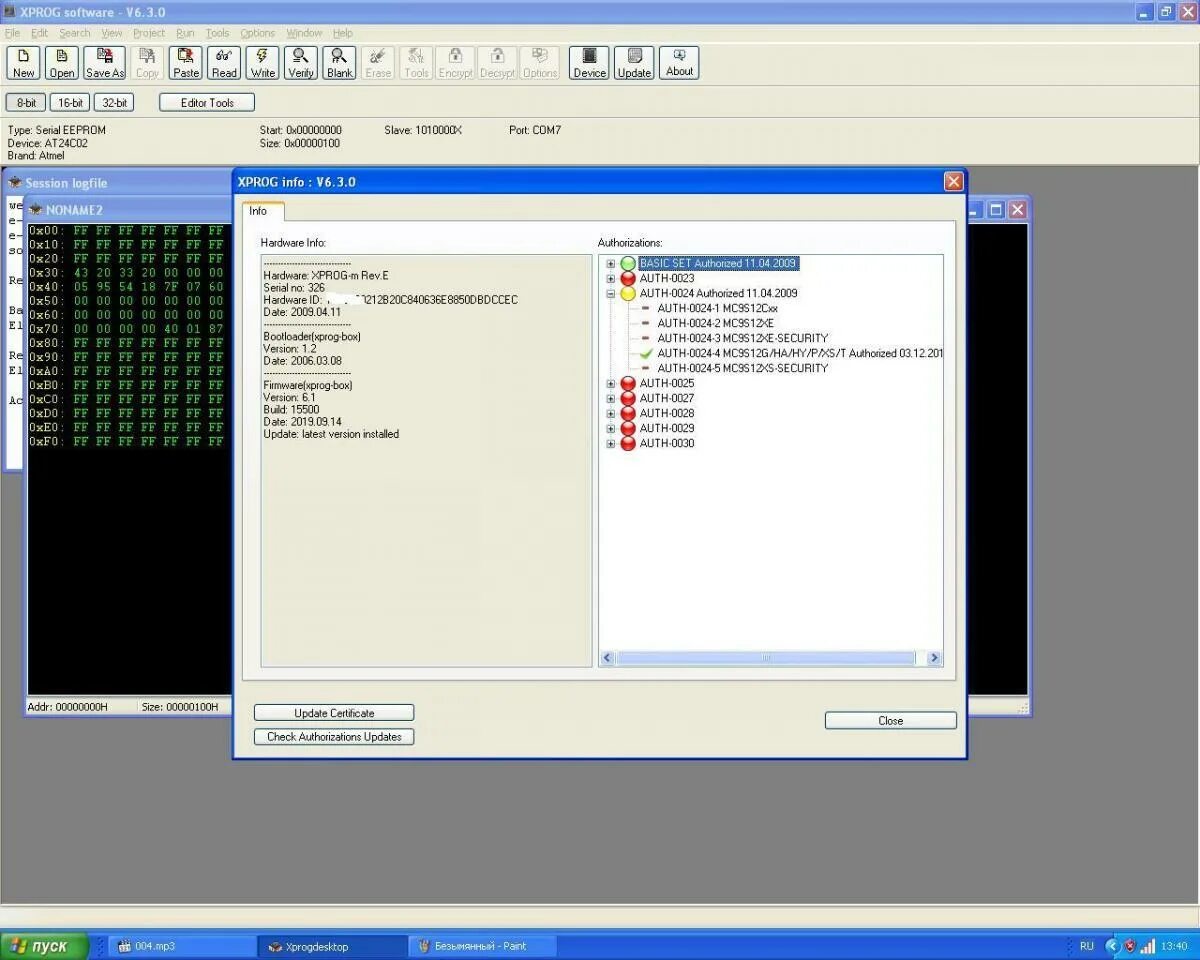Screen dimensions: 1200x960
Task: Open the Tools menu
Action: pos(217,33)
